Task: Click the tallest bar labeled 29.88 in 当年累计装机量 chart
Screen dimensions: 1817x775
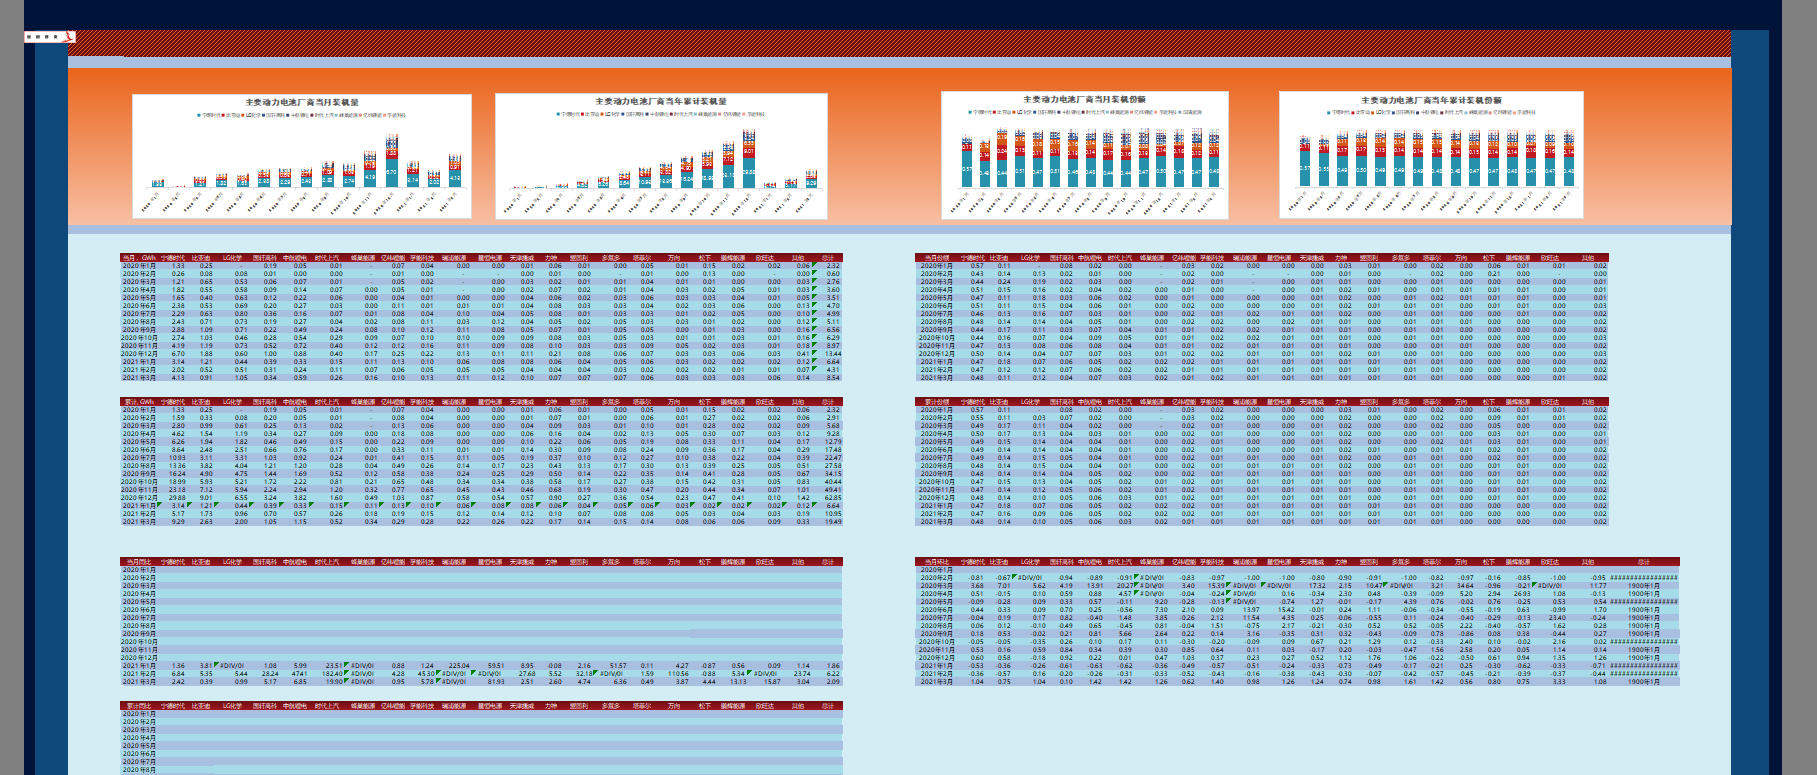Action: click(x=749, y=172)
